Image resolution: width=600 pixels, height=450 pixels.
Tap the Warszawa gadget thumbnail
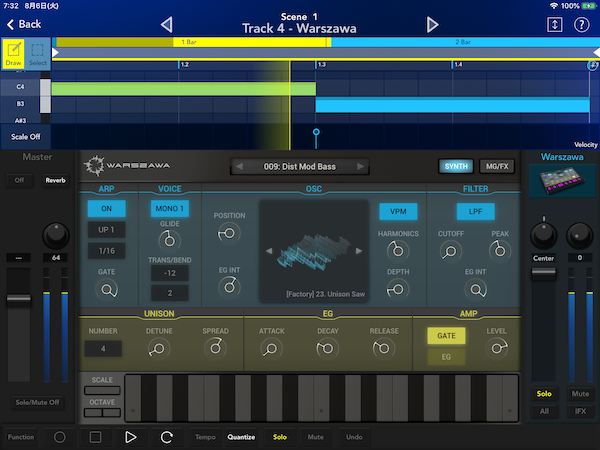(x=562, y=180)
